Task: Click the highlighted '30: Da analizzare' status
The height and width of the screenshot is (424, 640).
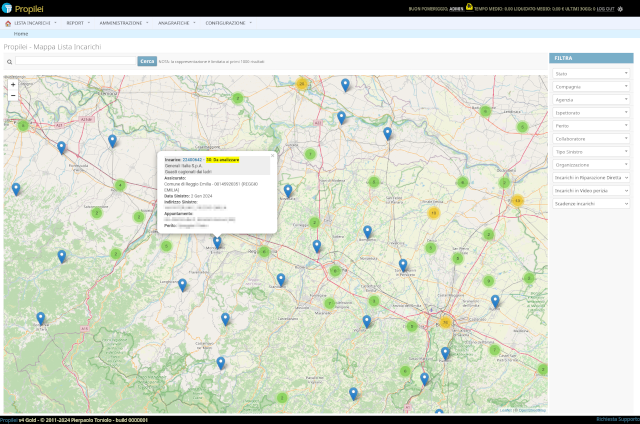Action: tap(222, 160)
